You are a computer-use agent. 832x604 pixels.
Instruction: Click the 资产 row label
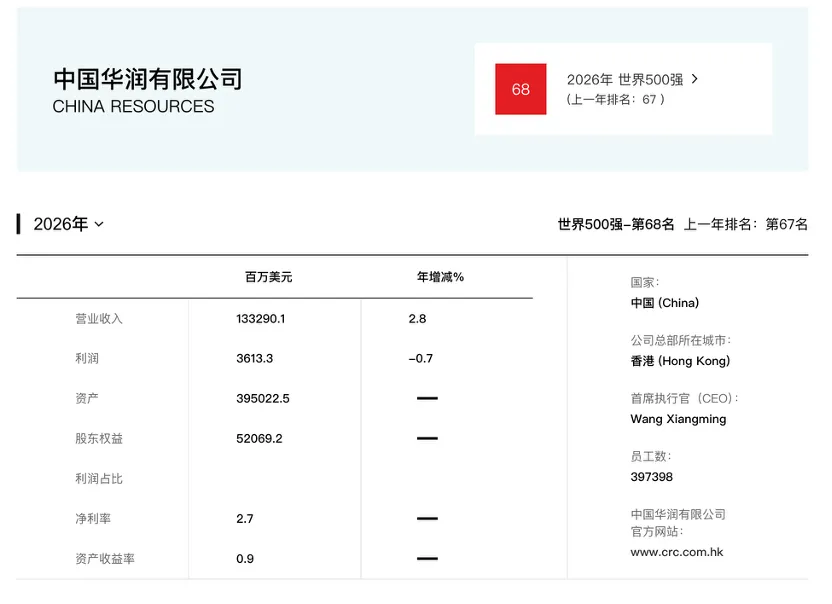[87, 398]
